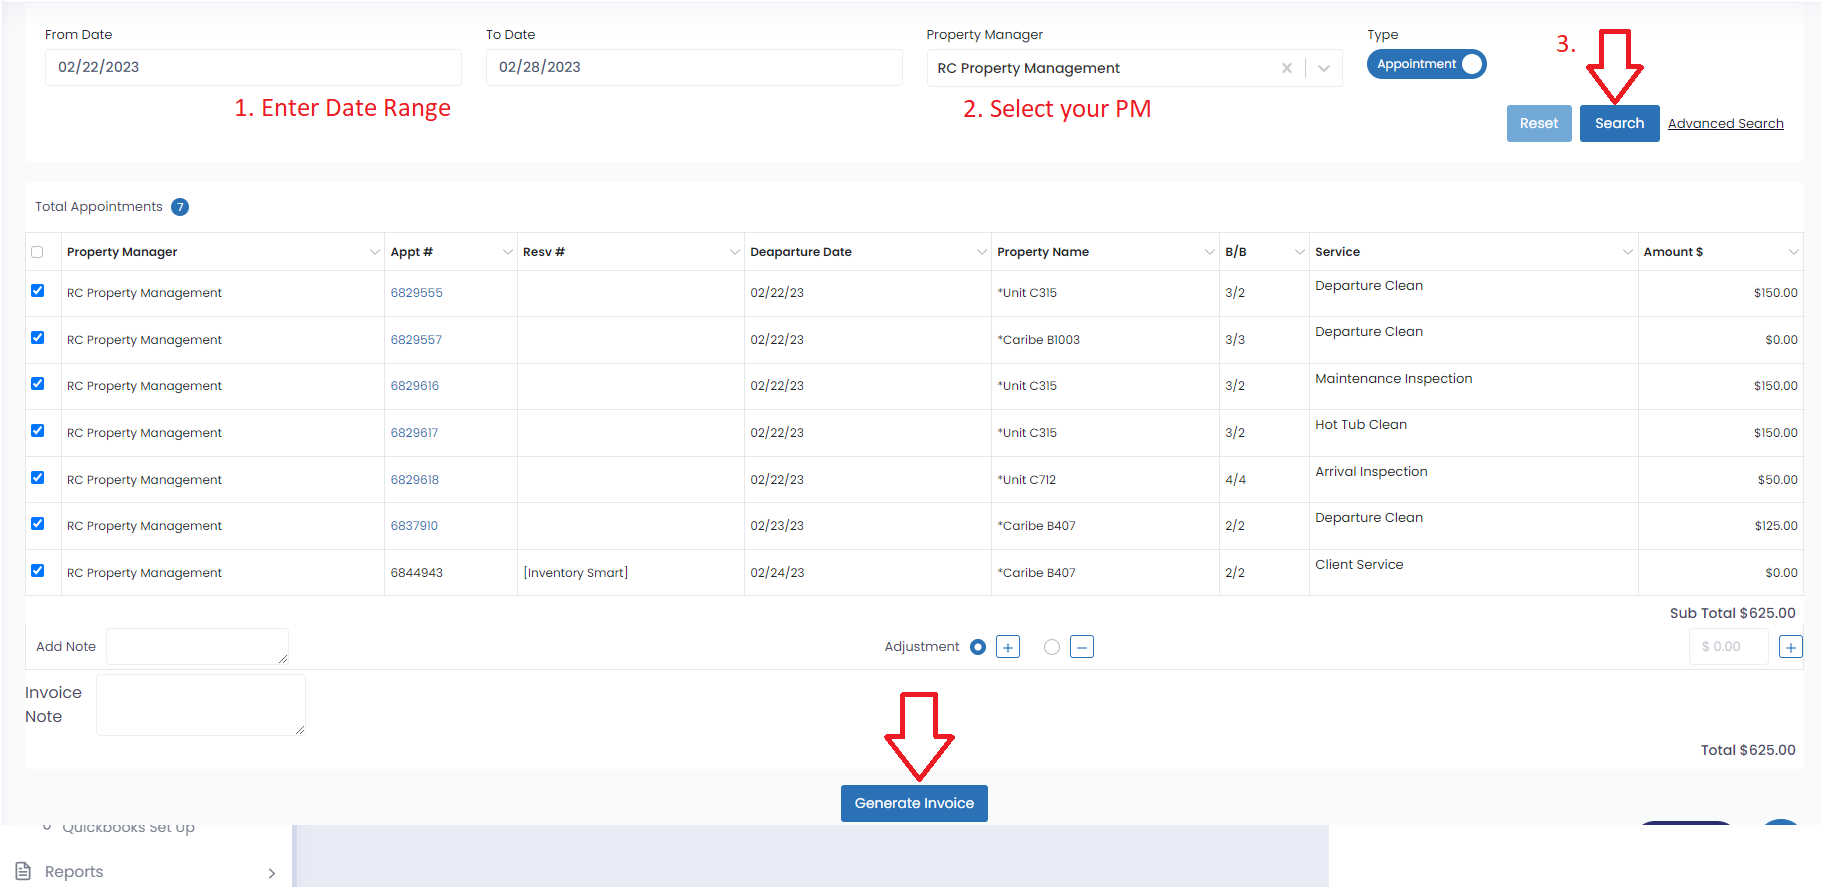Screen dimensions: 1821x887
Task: Expand the Reports menu chevron
Action: 271,873
